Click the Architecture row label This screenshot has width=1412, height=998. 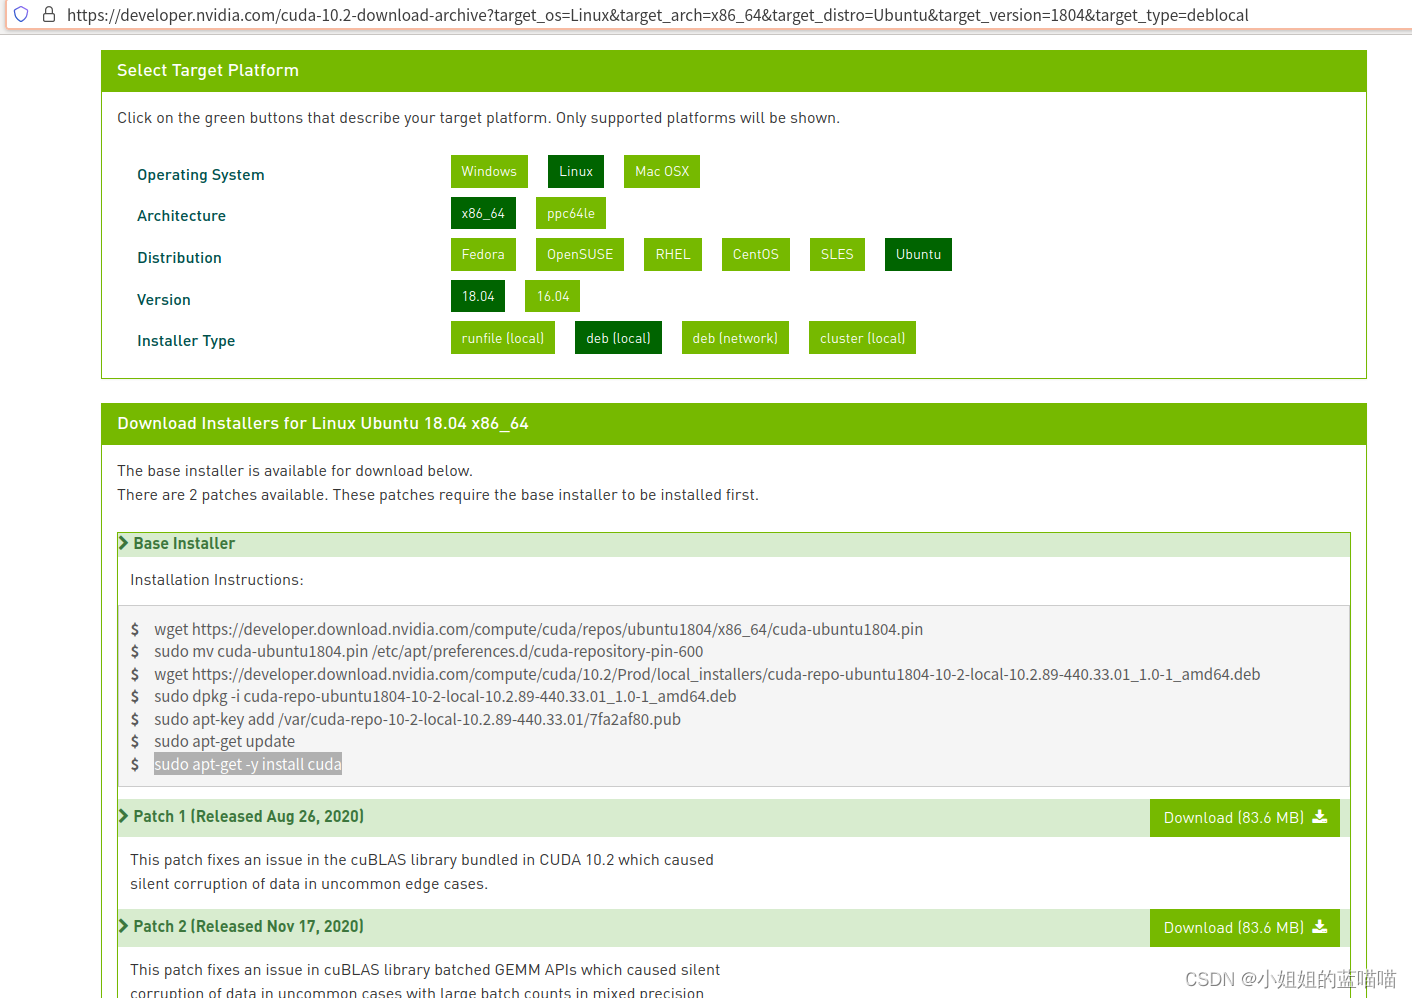click(x=181, y=216)
